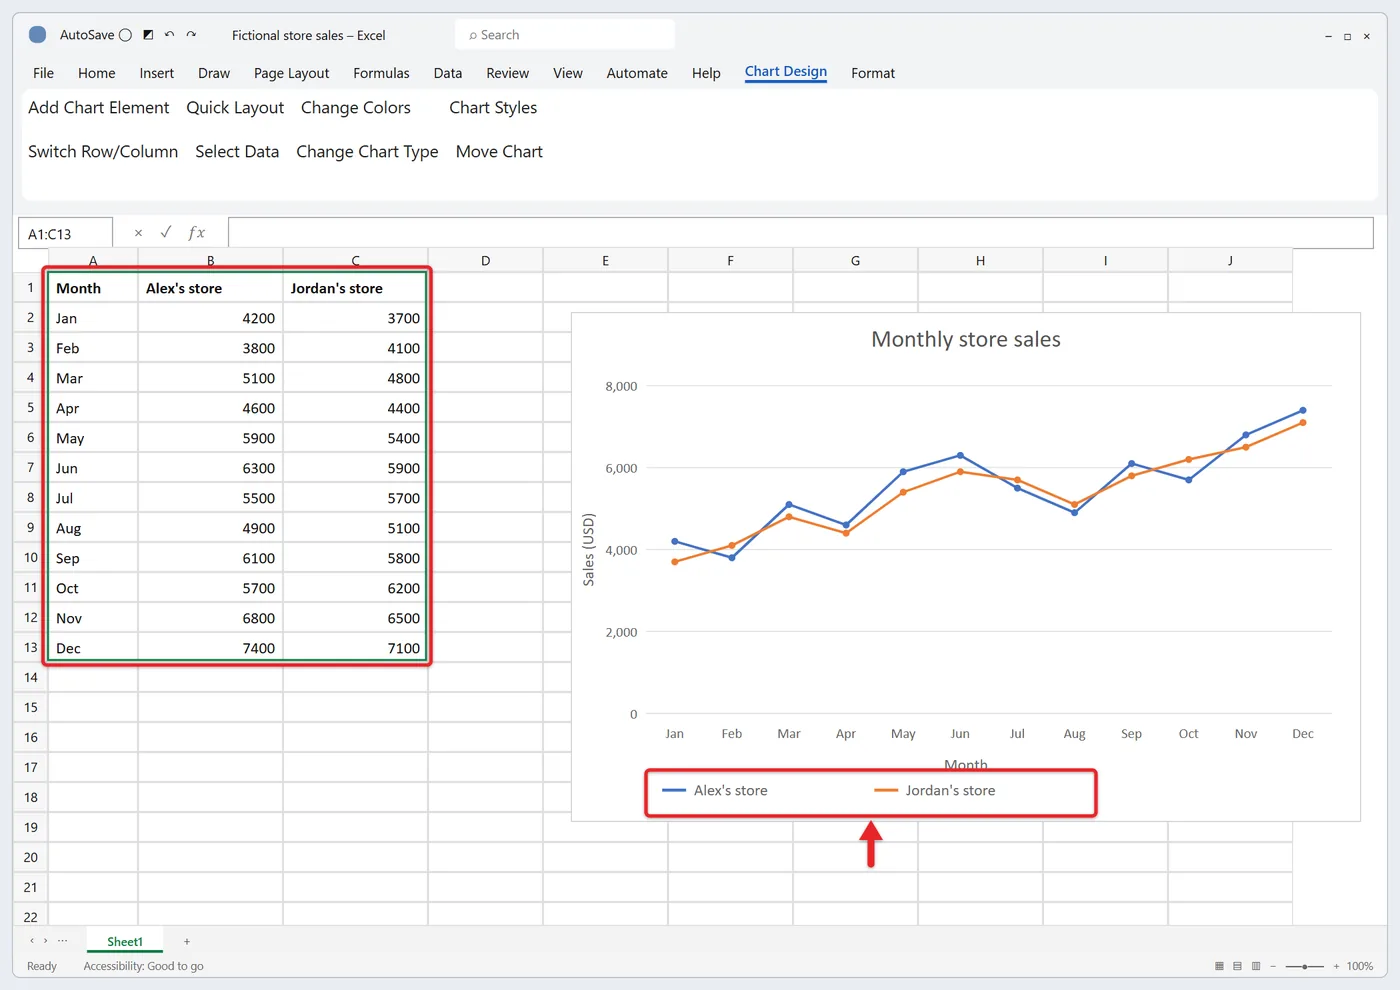Click inside the formula bar
The height and width of the screenshot is (990, 1400).
(x=801, y=233)
